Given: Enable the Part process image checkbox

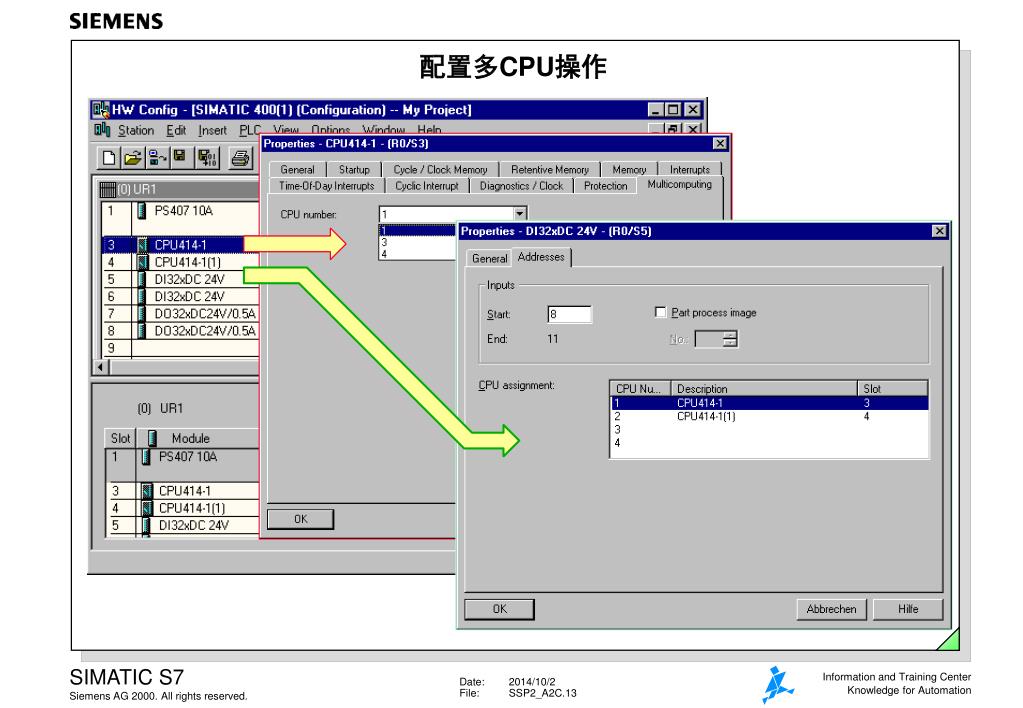Looking at the screenshot, I should tap(660, 313).
